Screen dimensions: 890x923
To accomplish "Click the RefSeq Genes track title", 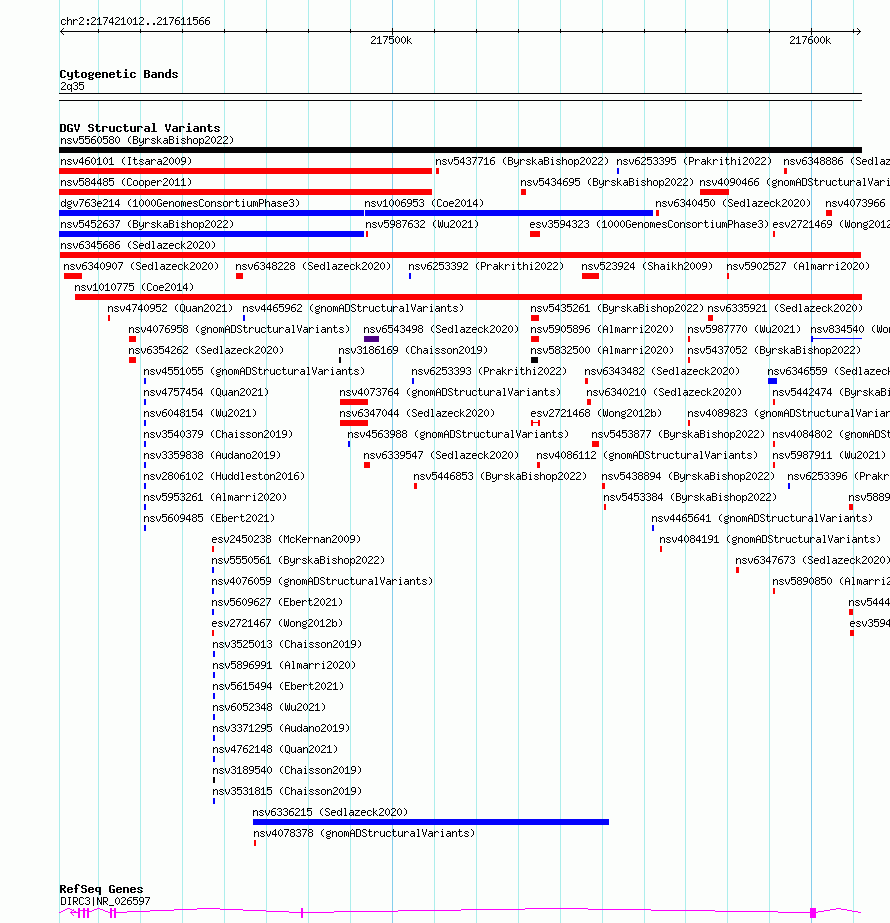I will pos(101,889).
